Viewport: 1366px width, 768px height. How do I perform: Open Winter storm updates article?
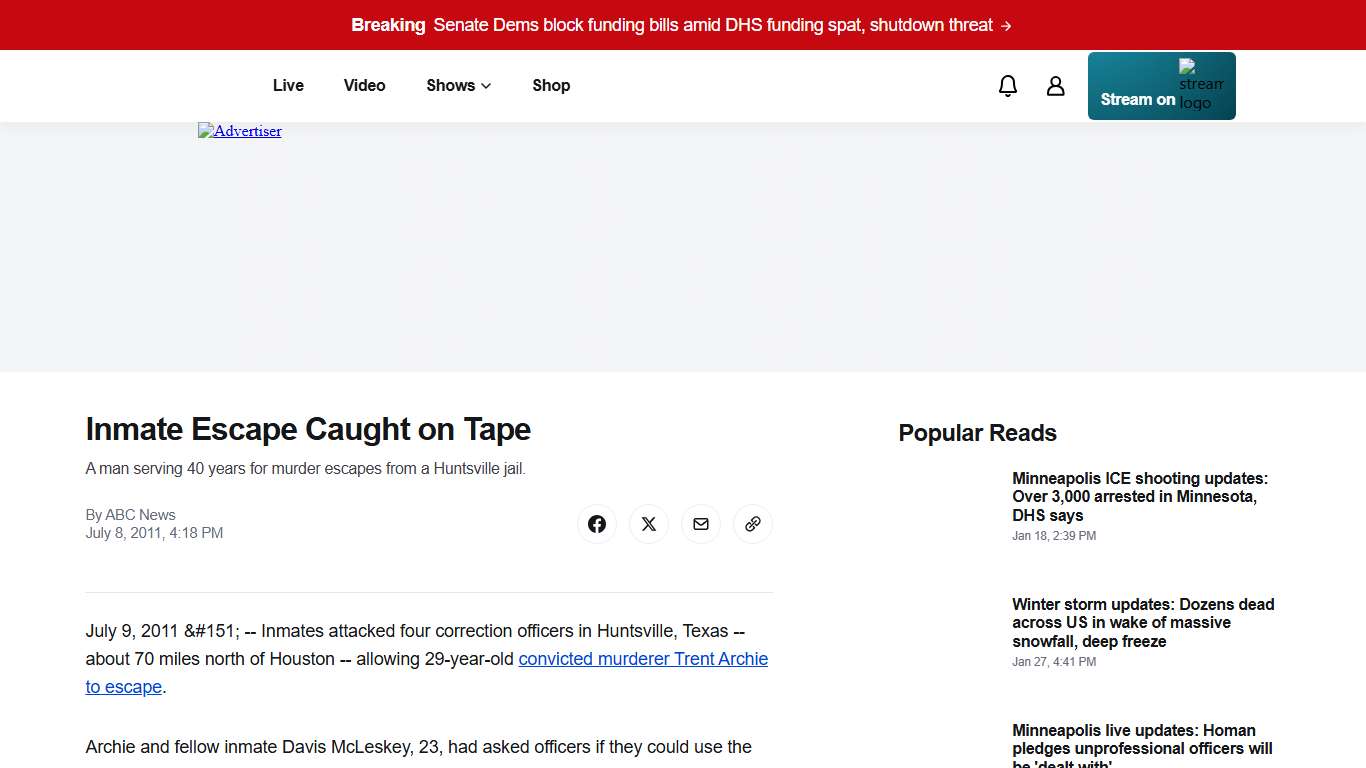1143,622
